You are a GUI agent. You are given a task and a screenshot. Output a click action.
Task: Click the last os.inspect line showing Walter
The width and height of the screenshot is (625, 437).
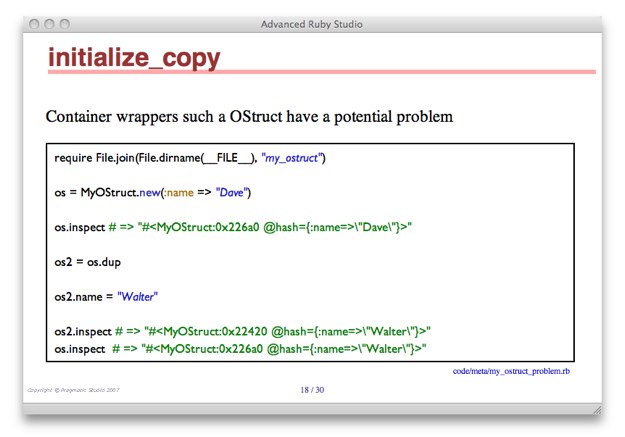pyautogui.click(x=240, y=347)
